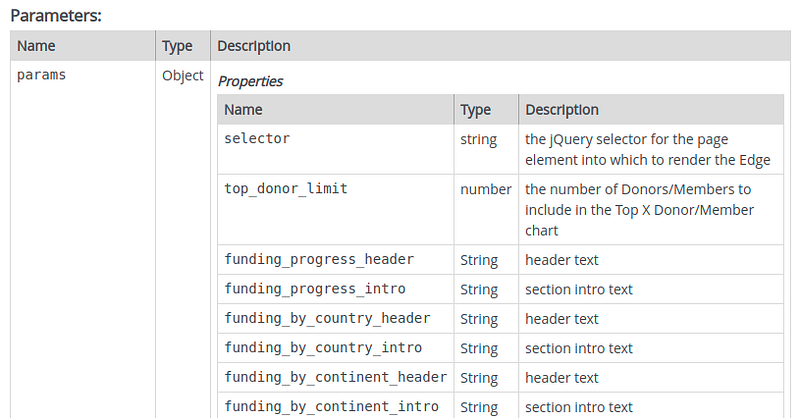Click the 'funding_by_country_header' property name
The width and height of the screenshot is (800, 418).
(x=327, y=319)
